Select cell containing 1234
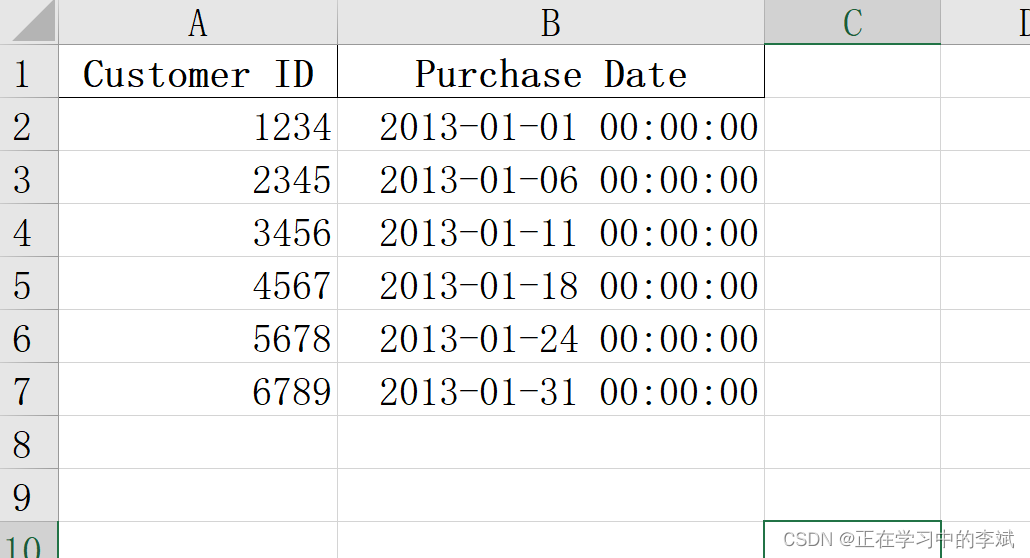The width and height of the screenshot is (1030, 558). (x=198, y=124)
